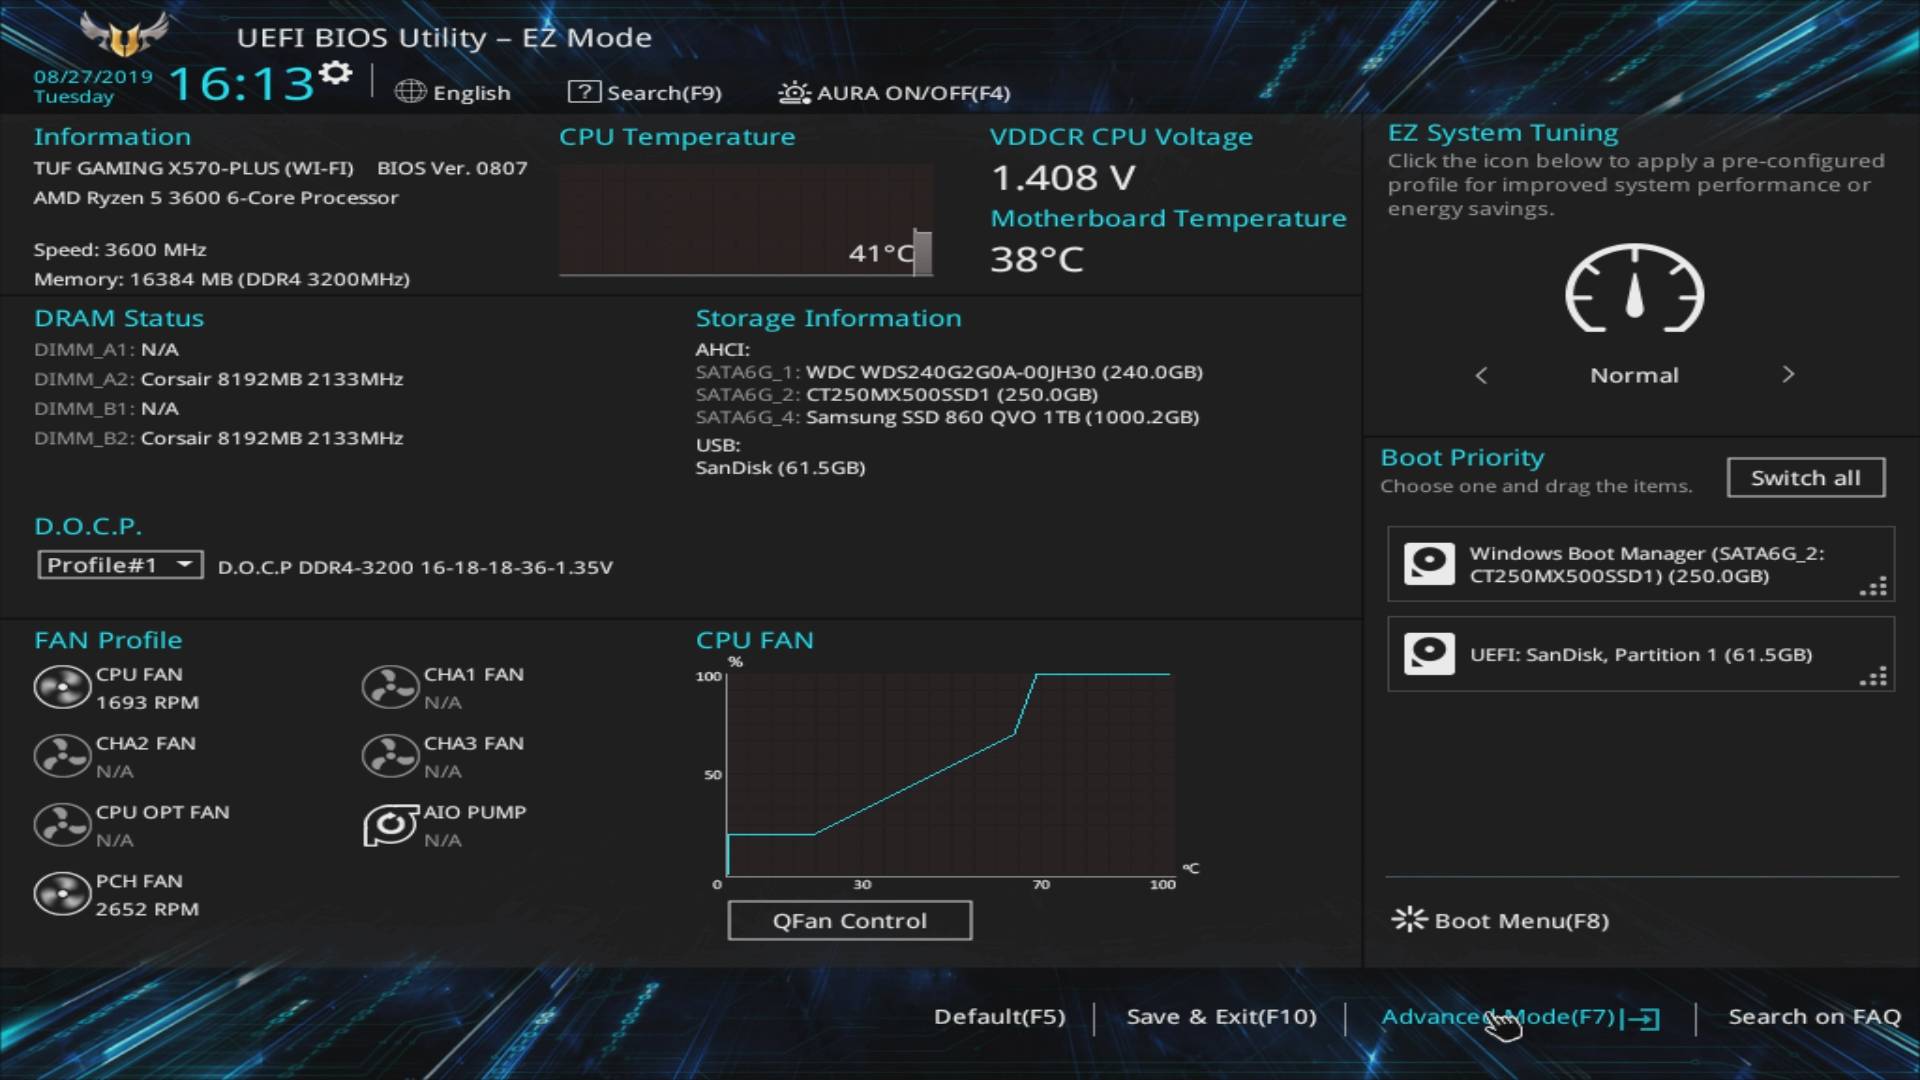Image resolution: width=1920 pixels, height=1080 pixels.
Task: Click the ASUS TUF logo
Action: pos(124,33)
